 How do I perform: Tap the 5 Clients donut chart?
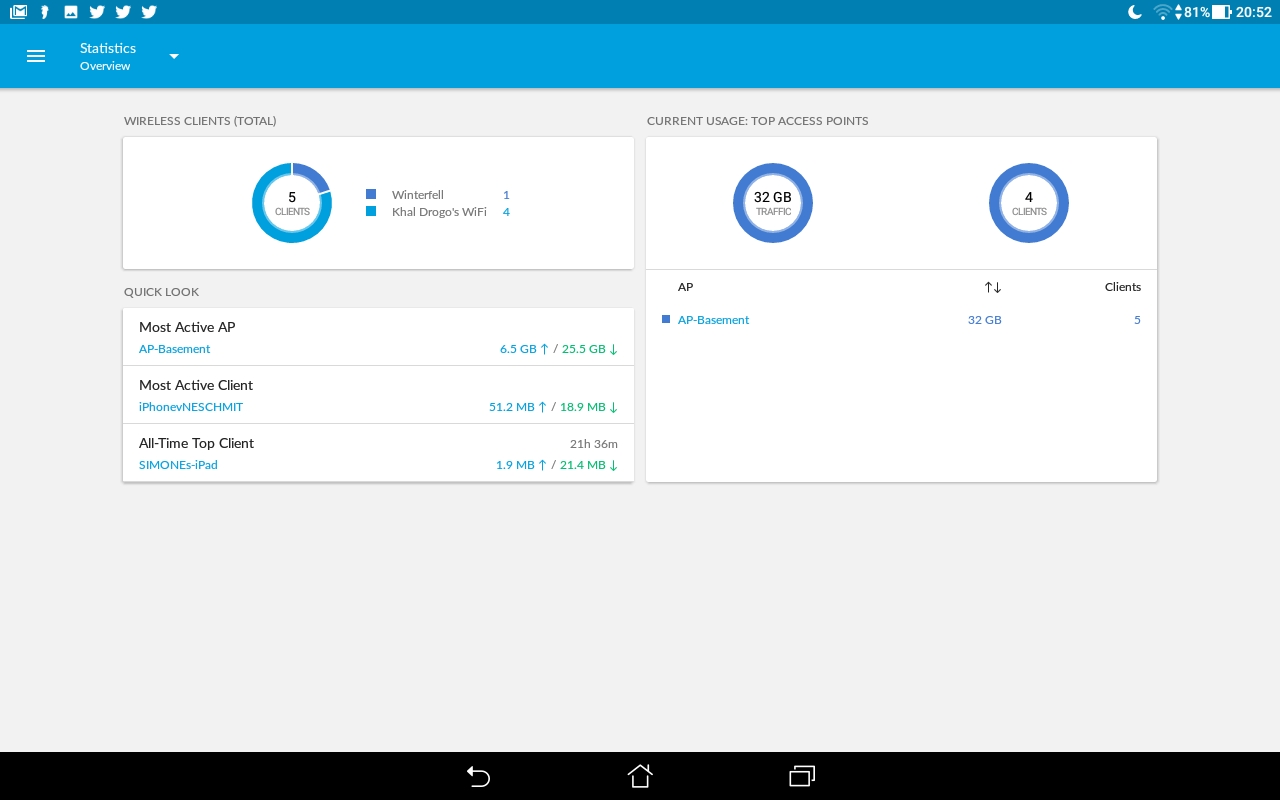[292, 203]
